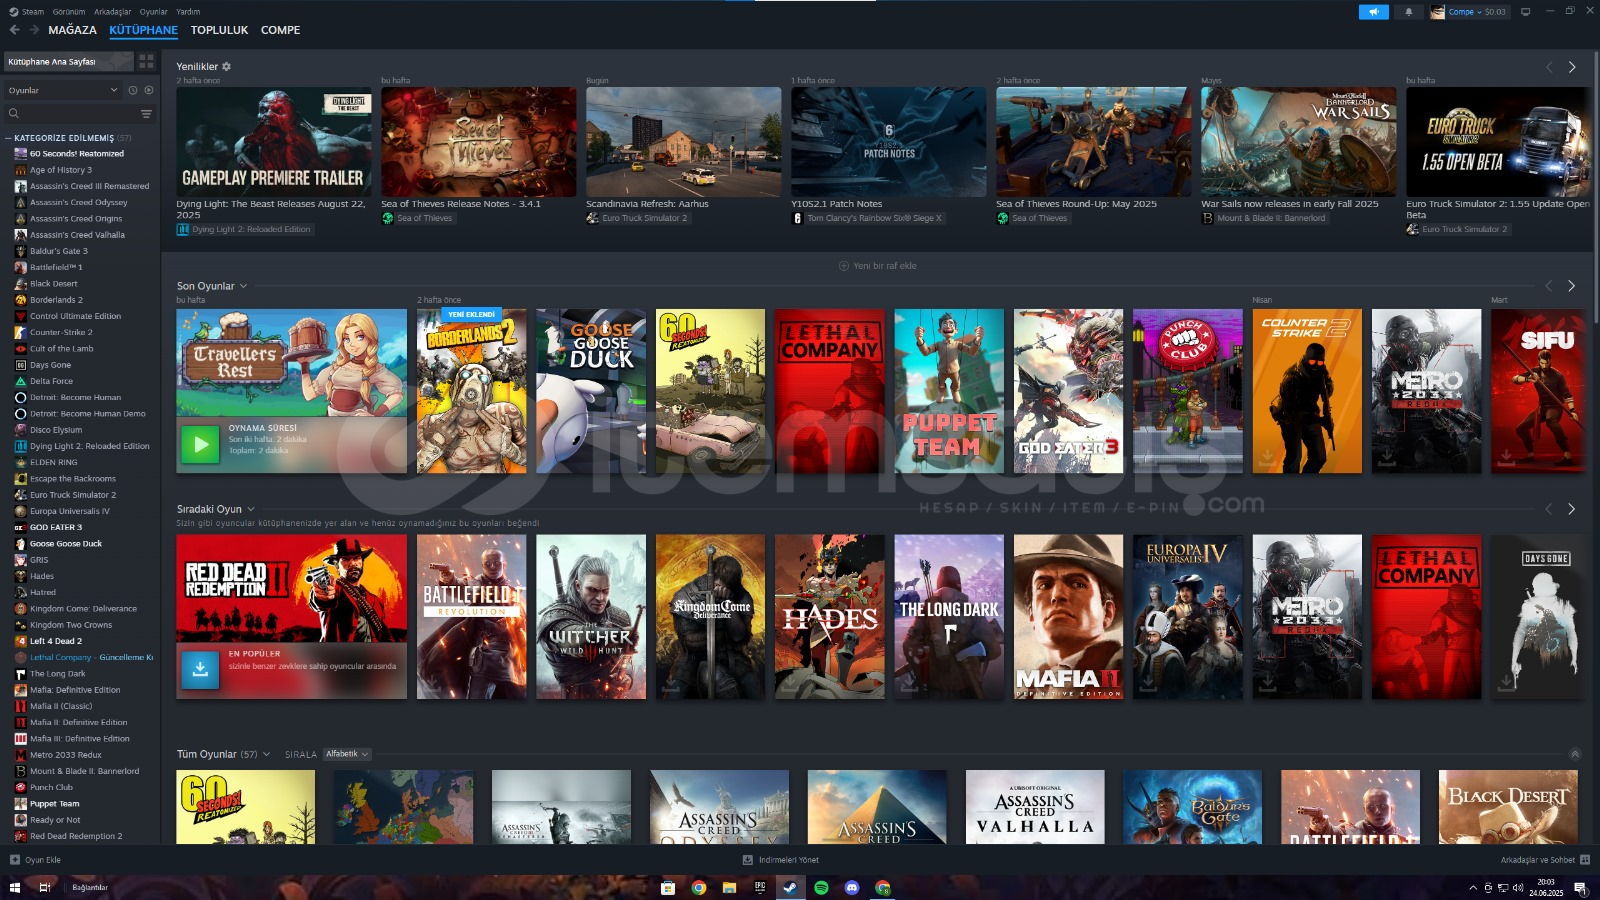Toggle show ready-to-play games filter
The image size is (1600, 900).
pyautogui.click(x=148, y=90)
